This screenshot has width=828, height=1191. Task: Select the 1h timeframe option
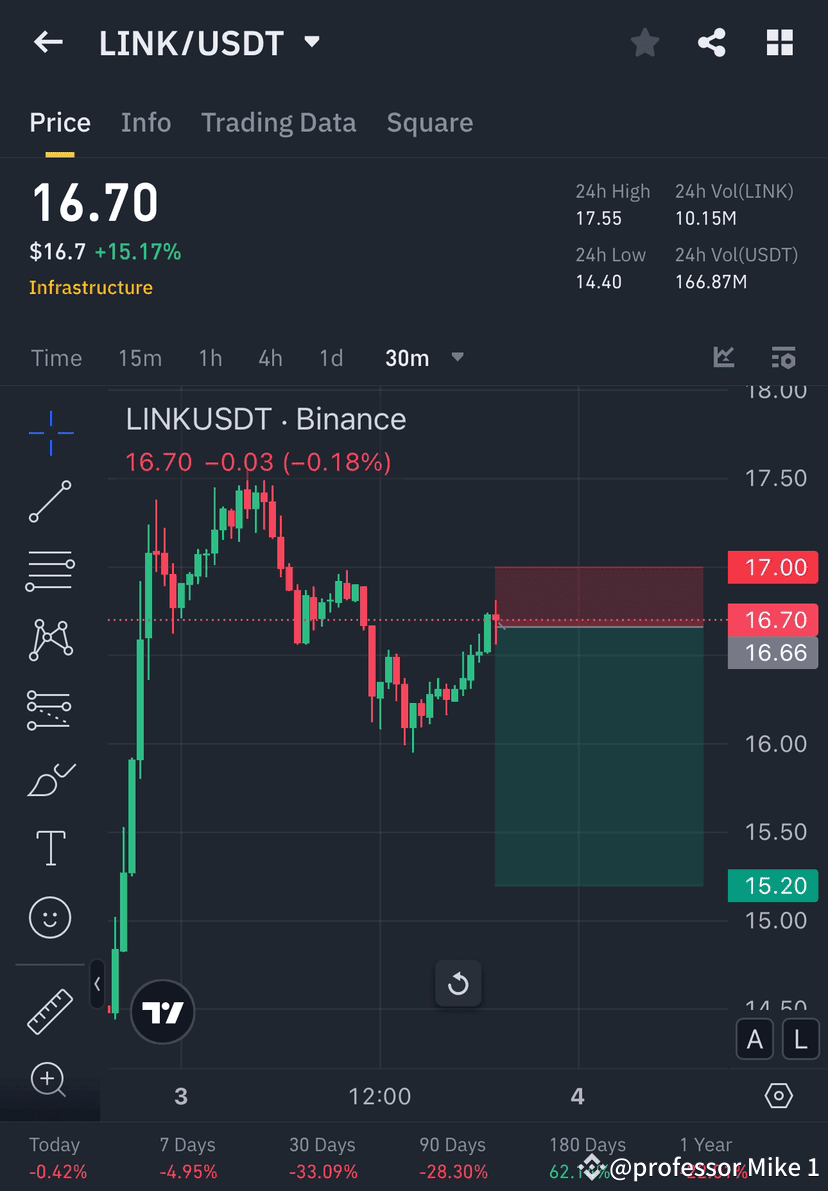pyautogui.click(x=210, y=357)
